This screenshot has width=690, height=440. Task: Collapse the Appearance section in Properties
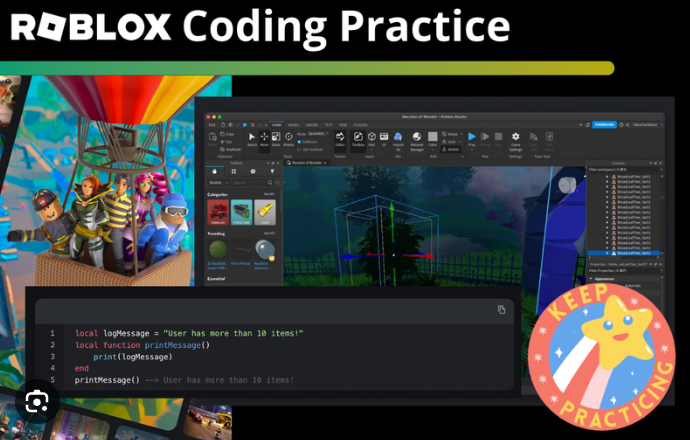point(591,279)
